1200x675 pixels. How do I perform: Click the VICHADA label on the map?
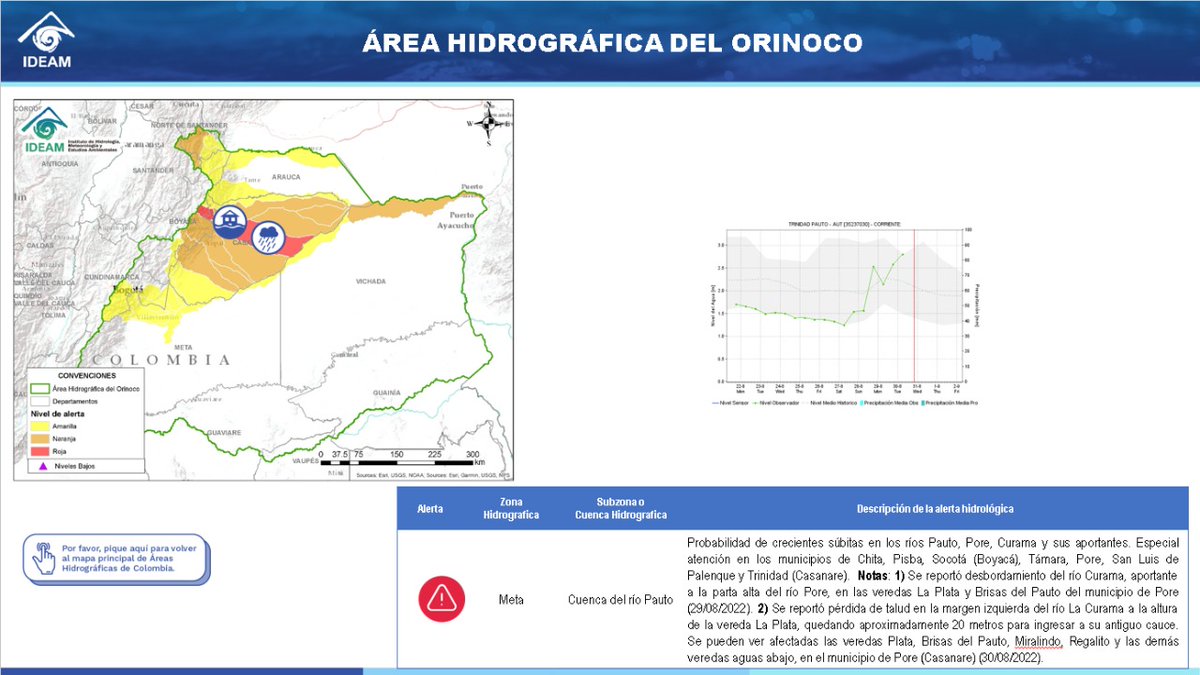369,281
